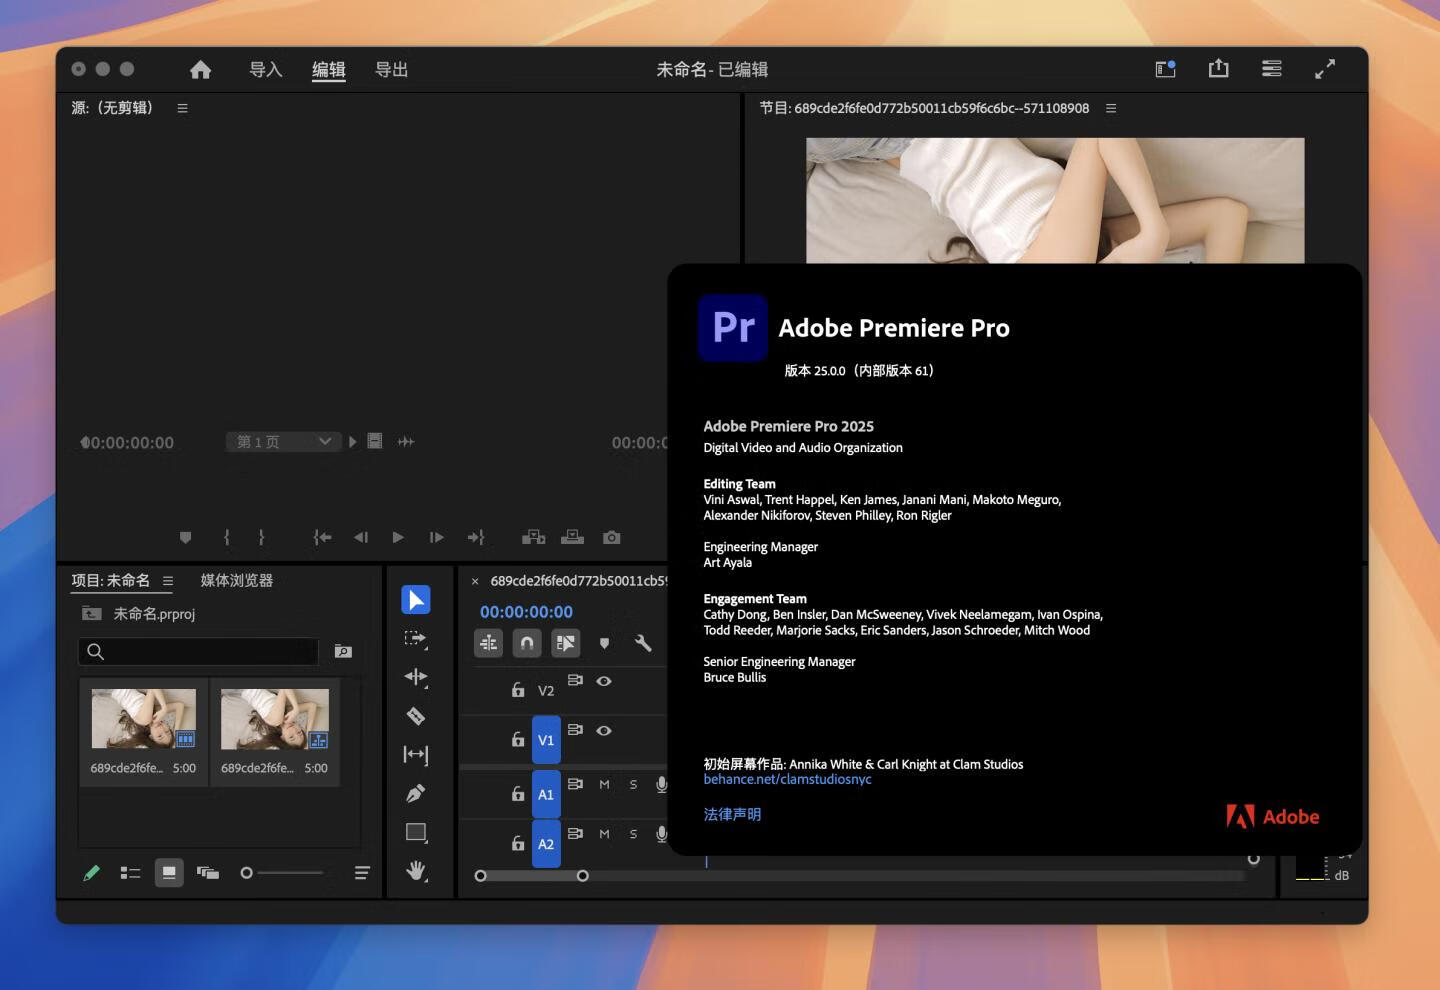
Task: Solo the A2 audio track
Action: click(x=633, y=834)
